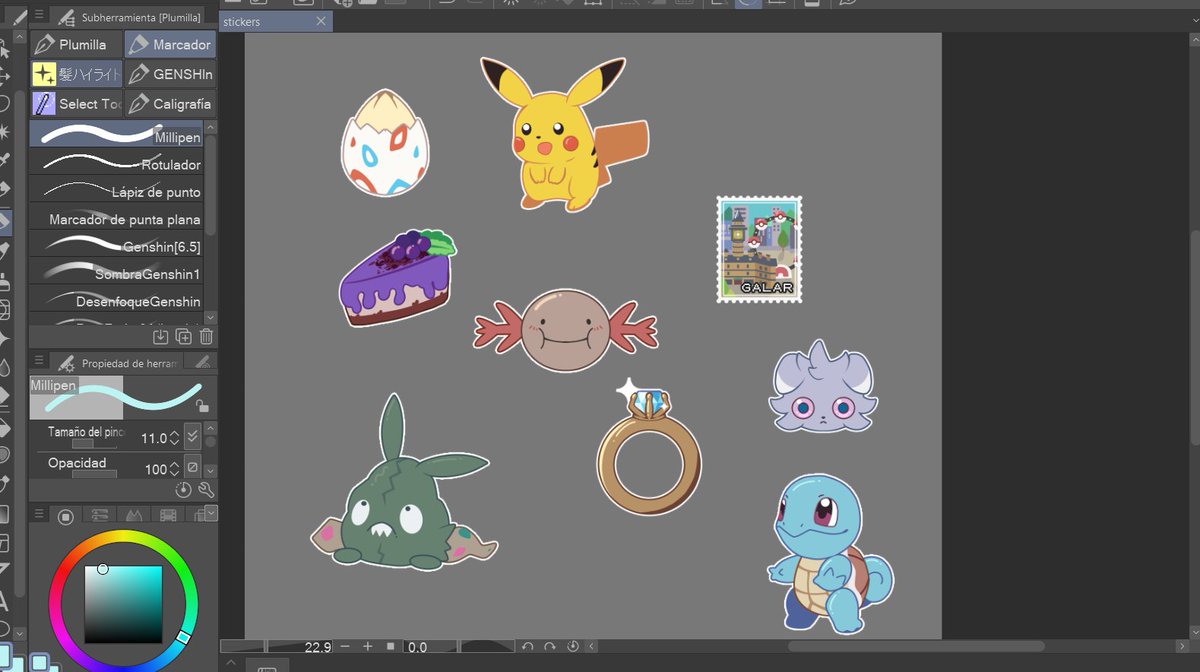This screenshot has width=1200, height=672.
Task: Click hue ring handle on color wheel
Action: pos(183,637)
